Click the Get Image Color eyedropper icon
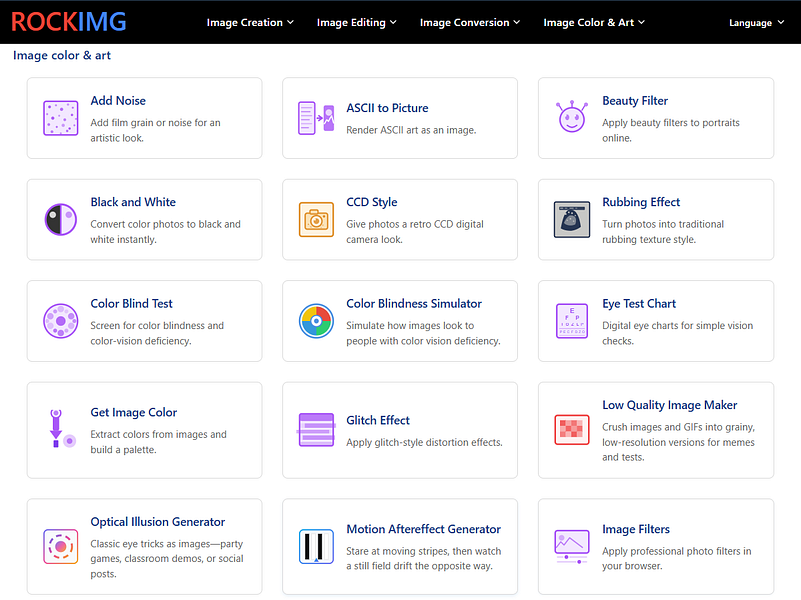 point(62,429)
